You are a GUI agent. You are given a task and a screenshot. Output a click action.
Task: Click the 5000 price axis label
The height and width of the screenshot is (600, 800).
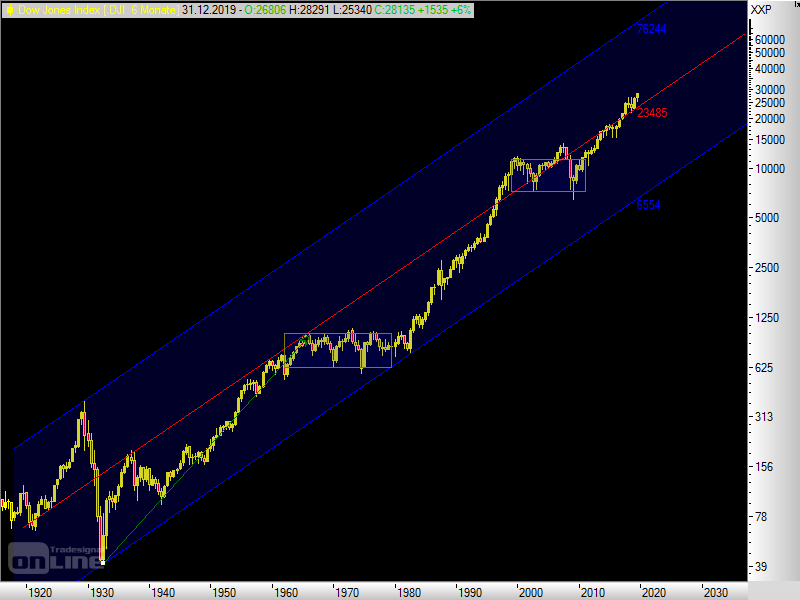coord(767,218)
